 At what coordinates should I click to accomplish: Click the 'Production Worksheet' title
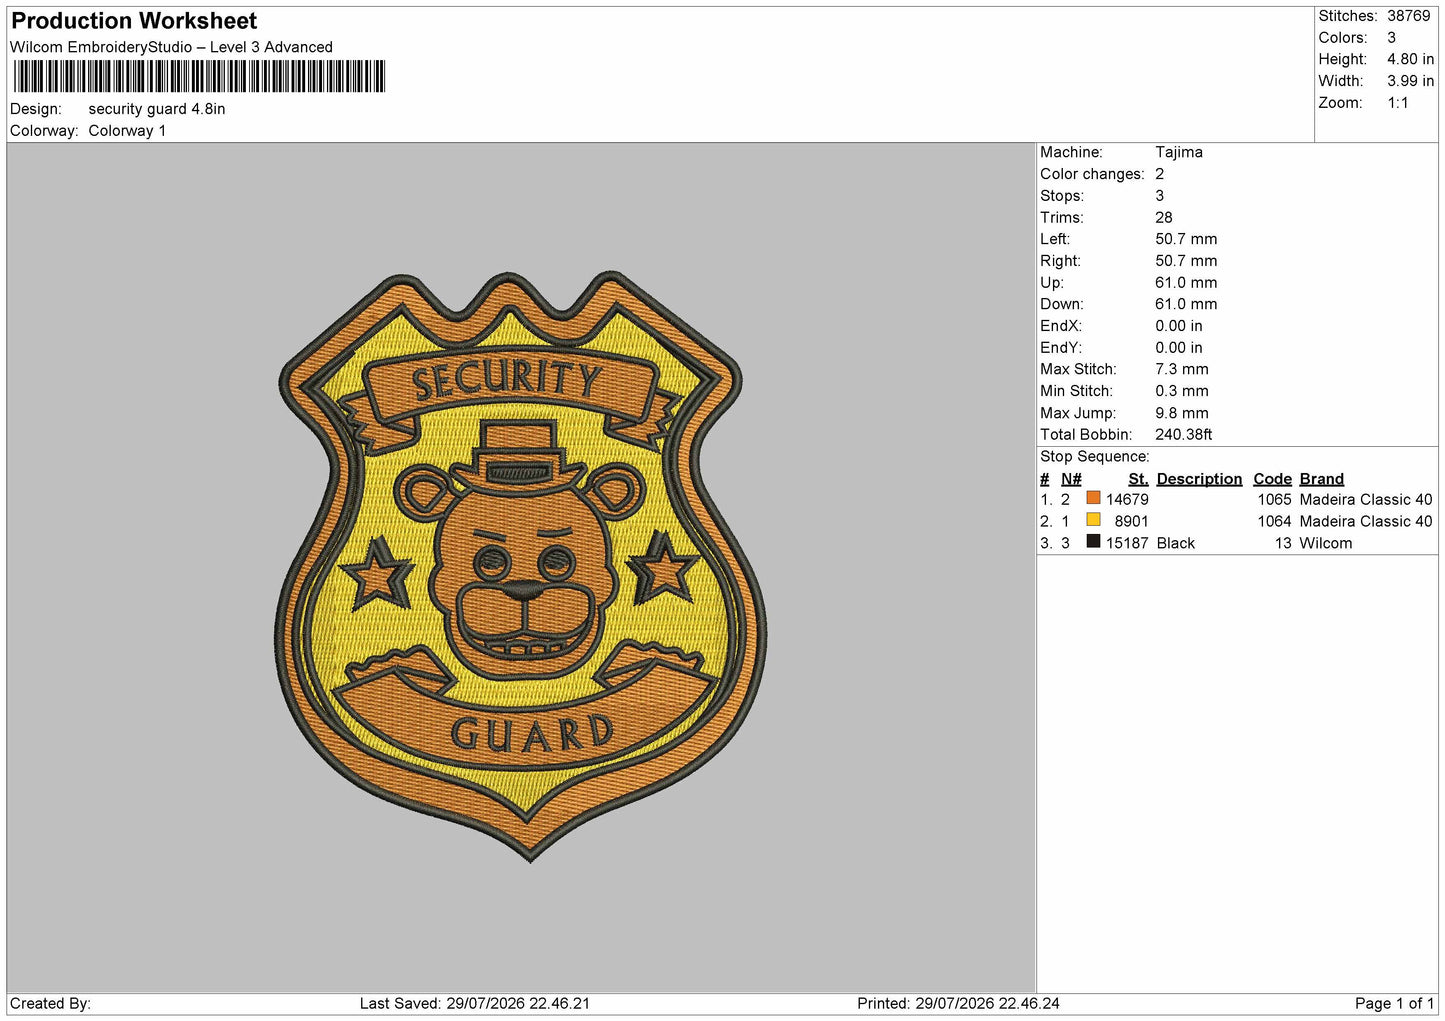pyautogui.click(x=134, y=21)
